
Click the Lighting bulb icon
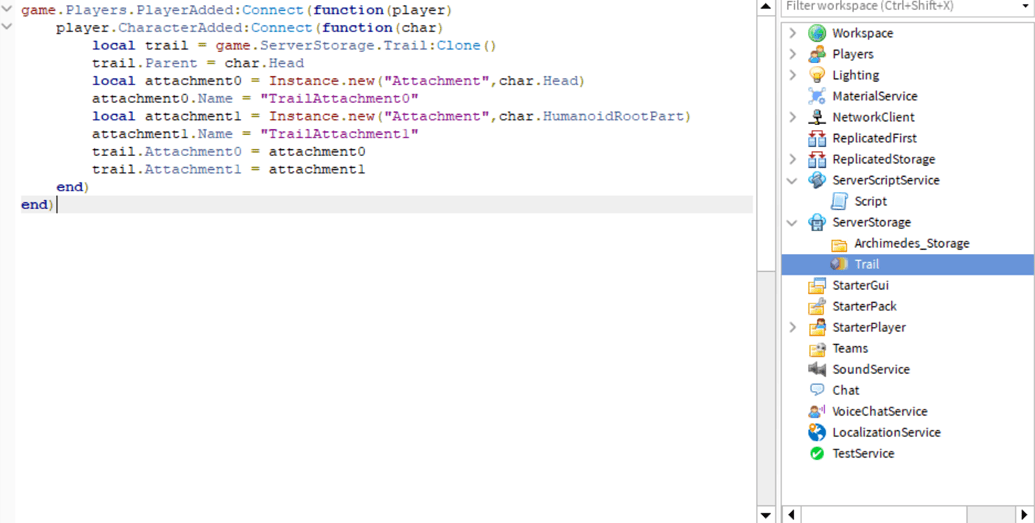[x=817, y=75]
